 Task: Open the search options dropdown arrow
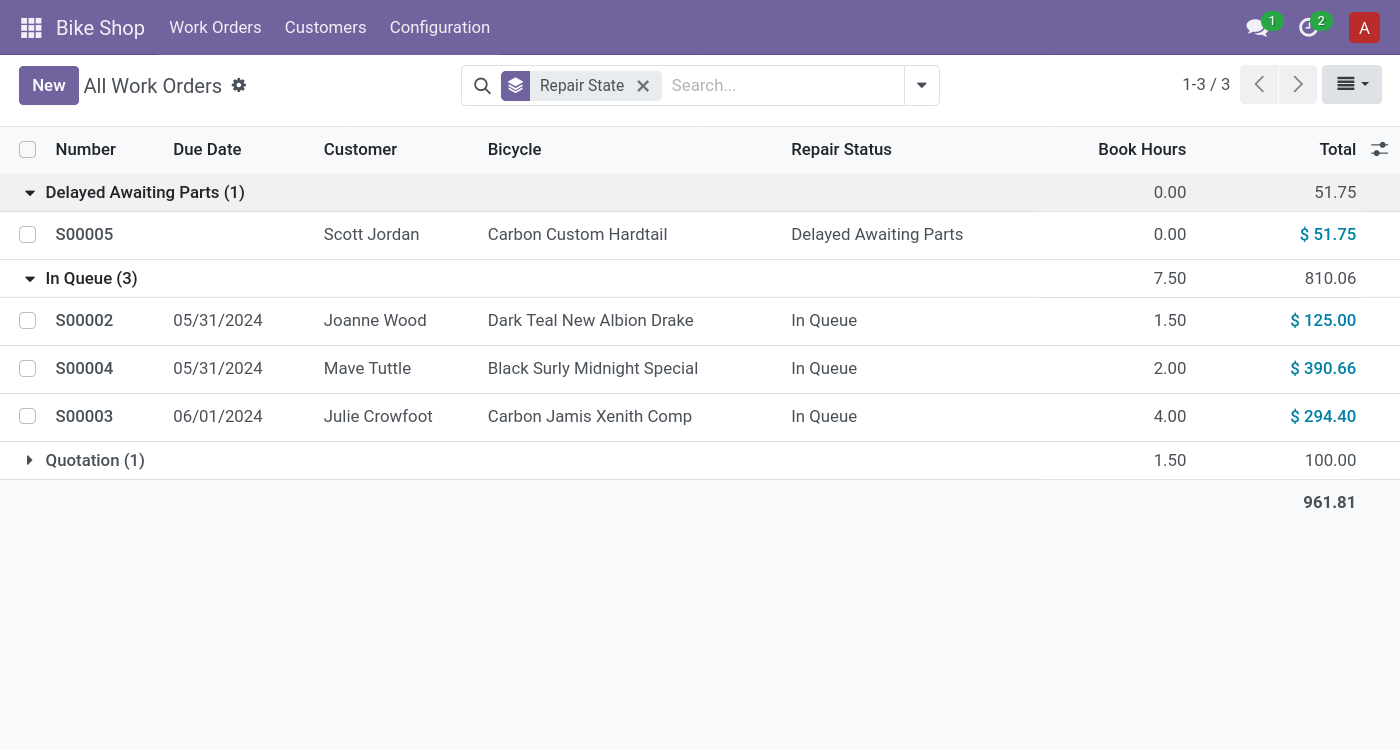[921, 86]
